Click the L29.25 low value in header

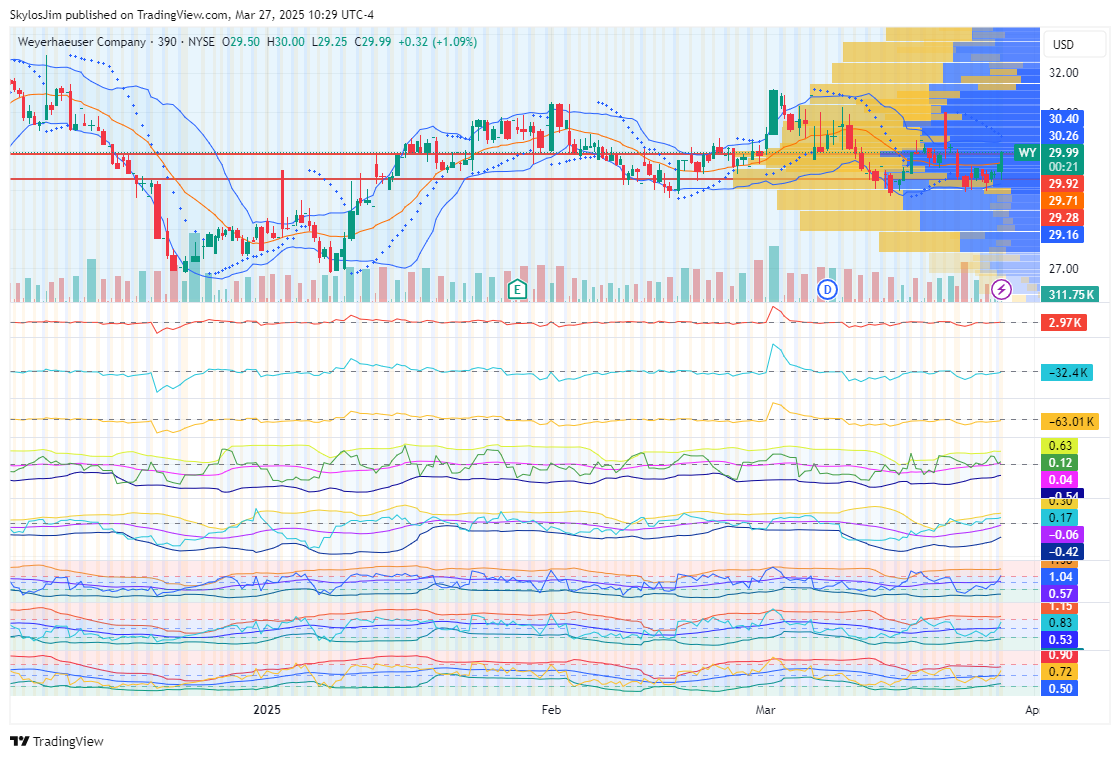329,42
